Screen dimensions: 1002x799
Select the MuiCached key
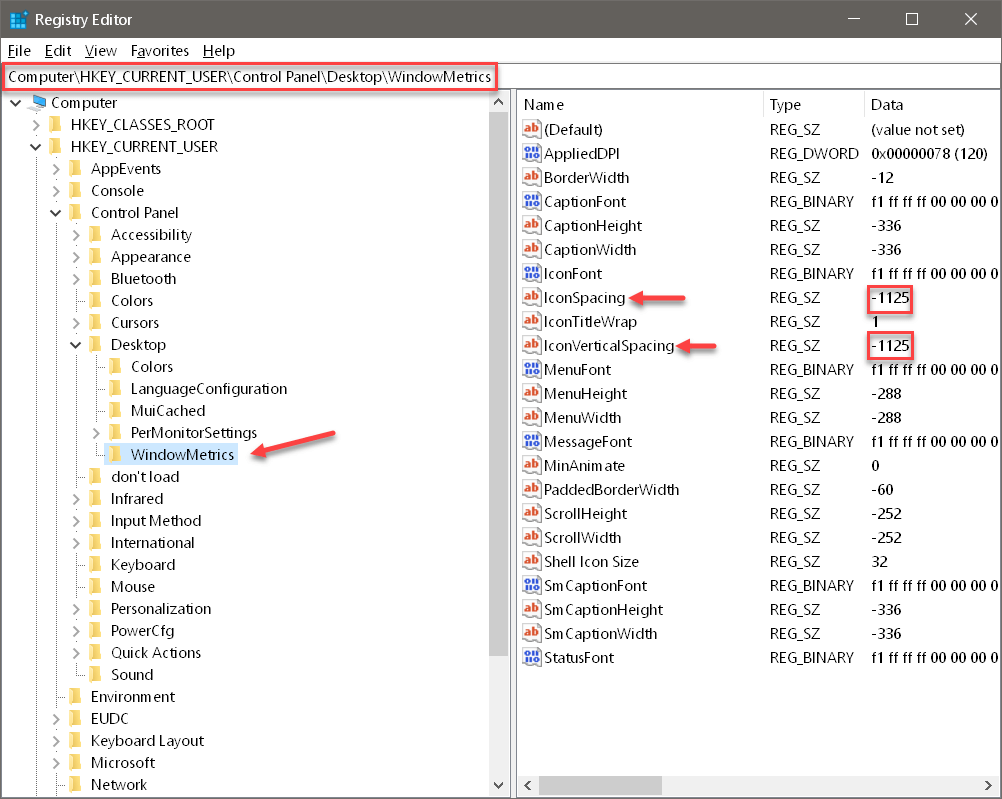tap(168, 410)
